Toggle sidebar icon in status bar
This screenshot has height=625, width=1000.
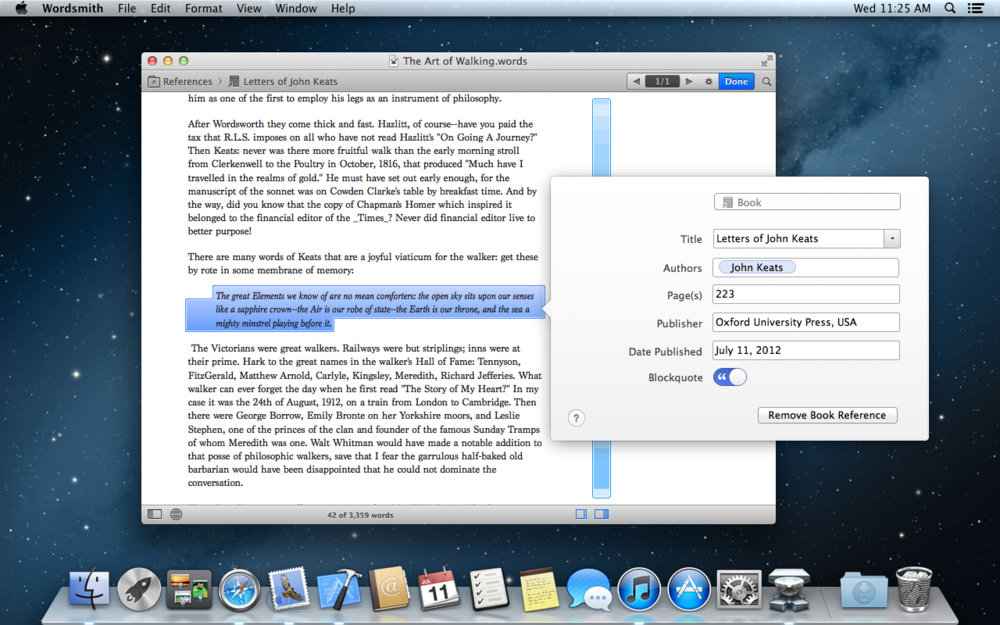point(154,514)
